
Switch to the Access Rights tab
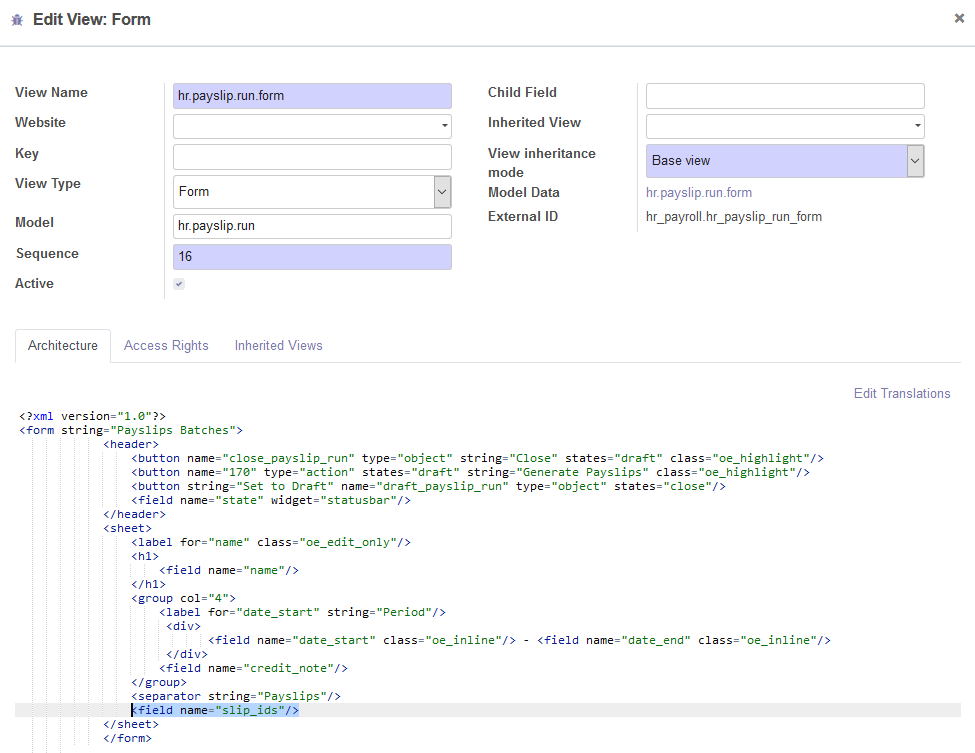[x=166, y=346]
